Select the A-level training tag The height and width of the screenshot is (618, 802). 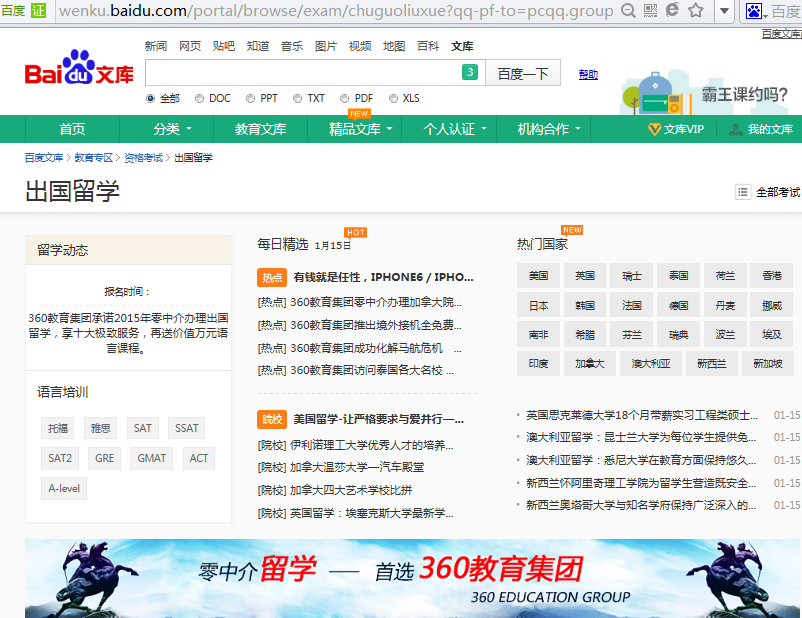(x=64, y=489)
